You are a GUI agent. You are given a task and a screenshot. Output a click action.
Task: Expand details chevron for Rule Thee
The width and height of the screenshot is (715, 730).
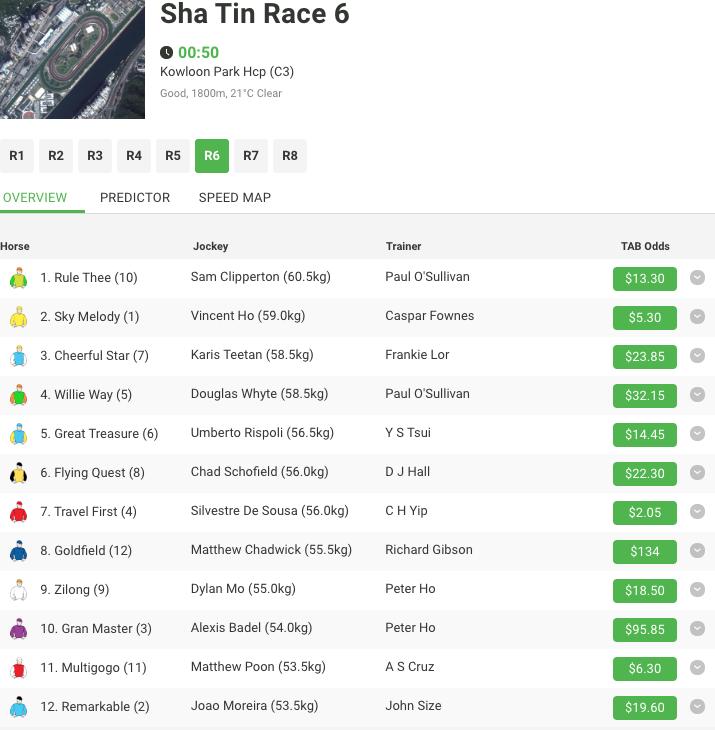[x=697, y=277]
